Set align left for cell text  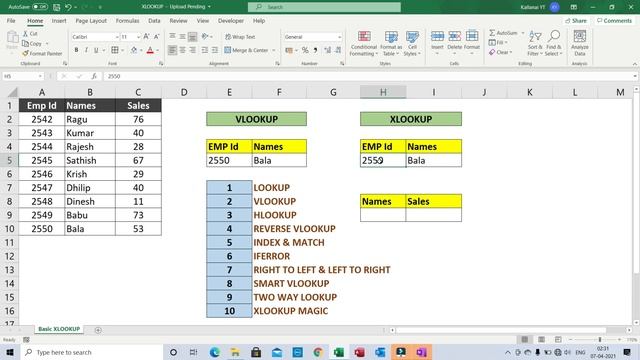tap(172, 50)
